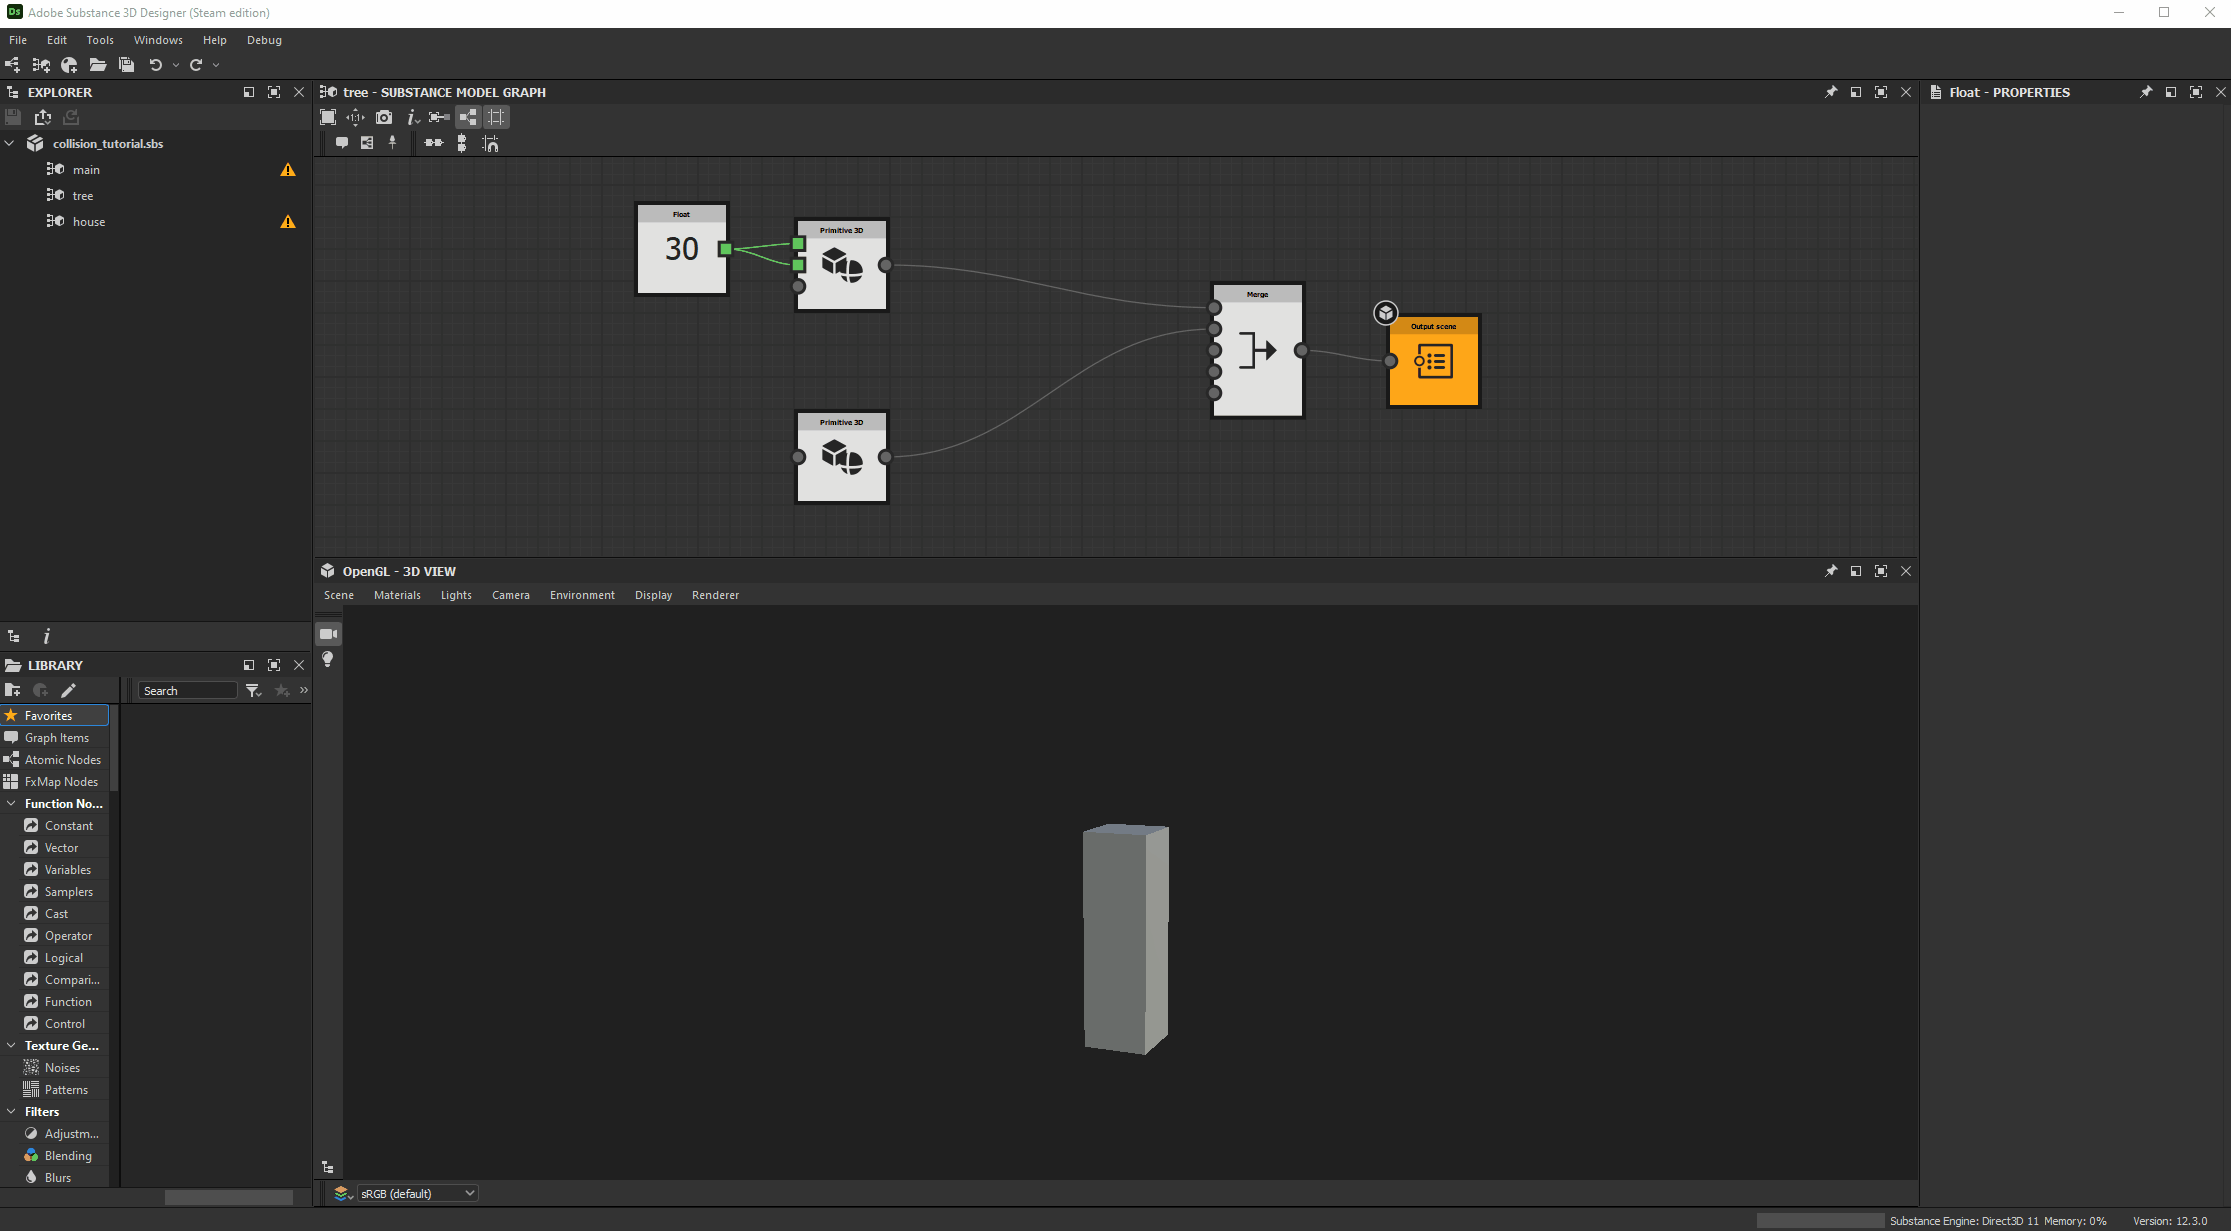Image resolution: width=2231 pixels, height=1231 pixels.
Task: Open the Environment menu in 3D view
Action: pyautogui.click(x=582, y=595)
